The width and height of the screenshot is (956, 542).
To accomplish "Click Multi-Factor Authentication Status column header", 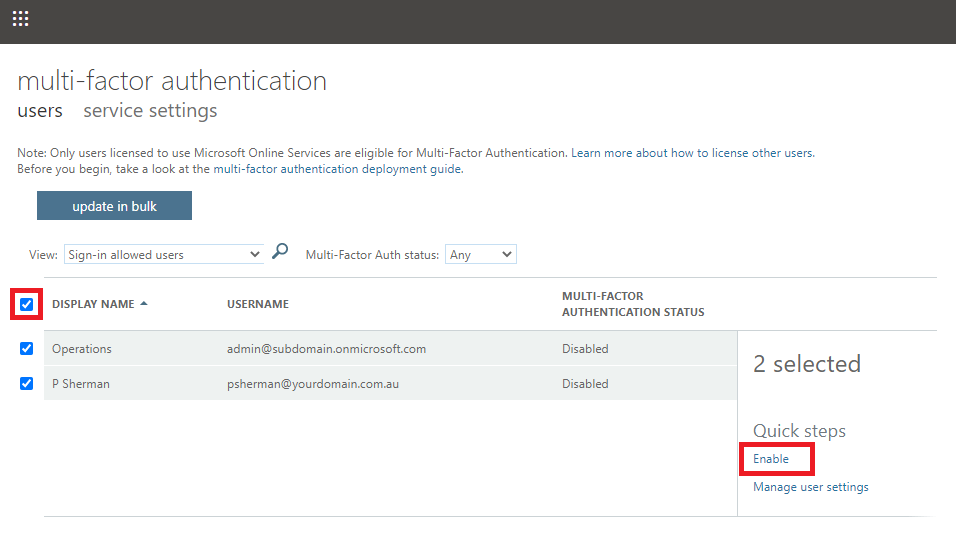I will (x=633, y=304).
